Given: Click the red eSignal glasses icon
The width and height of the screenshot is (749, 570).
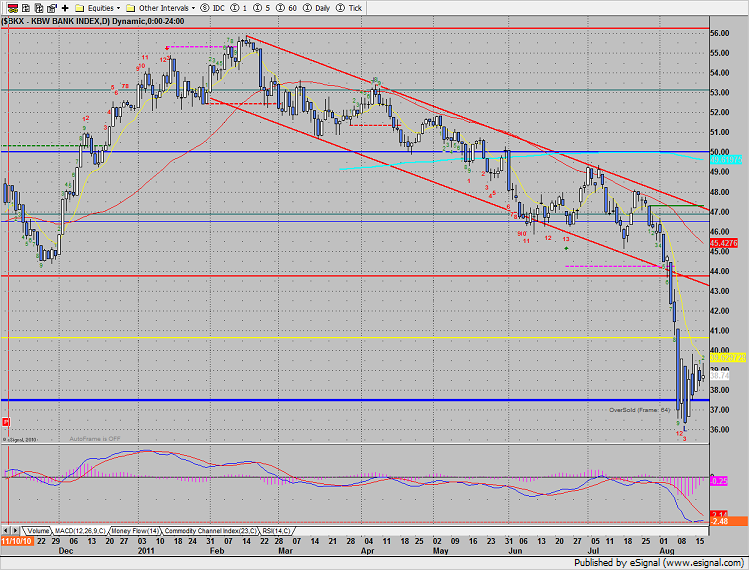Looking at the screenshot, I should (x=13, y=8).
